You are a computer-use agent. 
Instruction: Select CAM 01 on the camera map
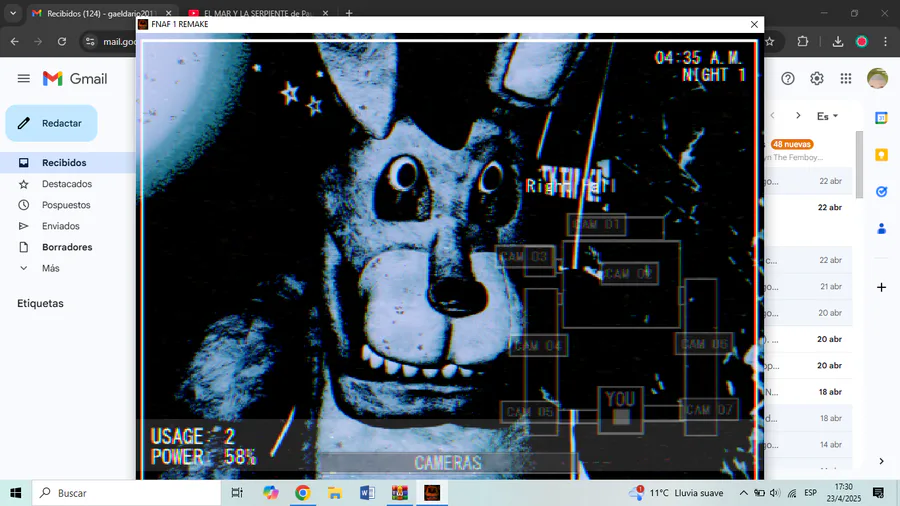point(597,224)
